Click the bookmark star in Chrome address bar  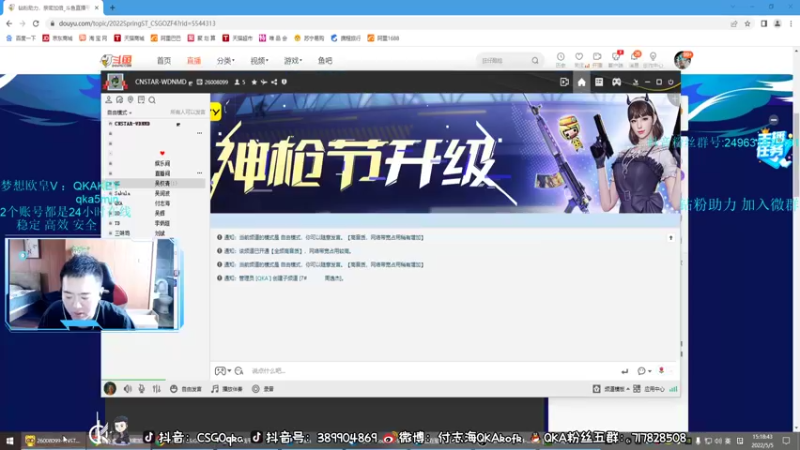[x=747, y=23]
